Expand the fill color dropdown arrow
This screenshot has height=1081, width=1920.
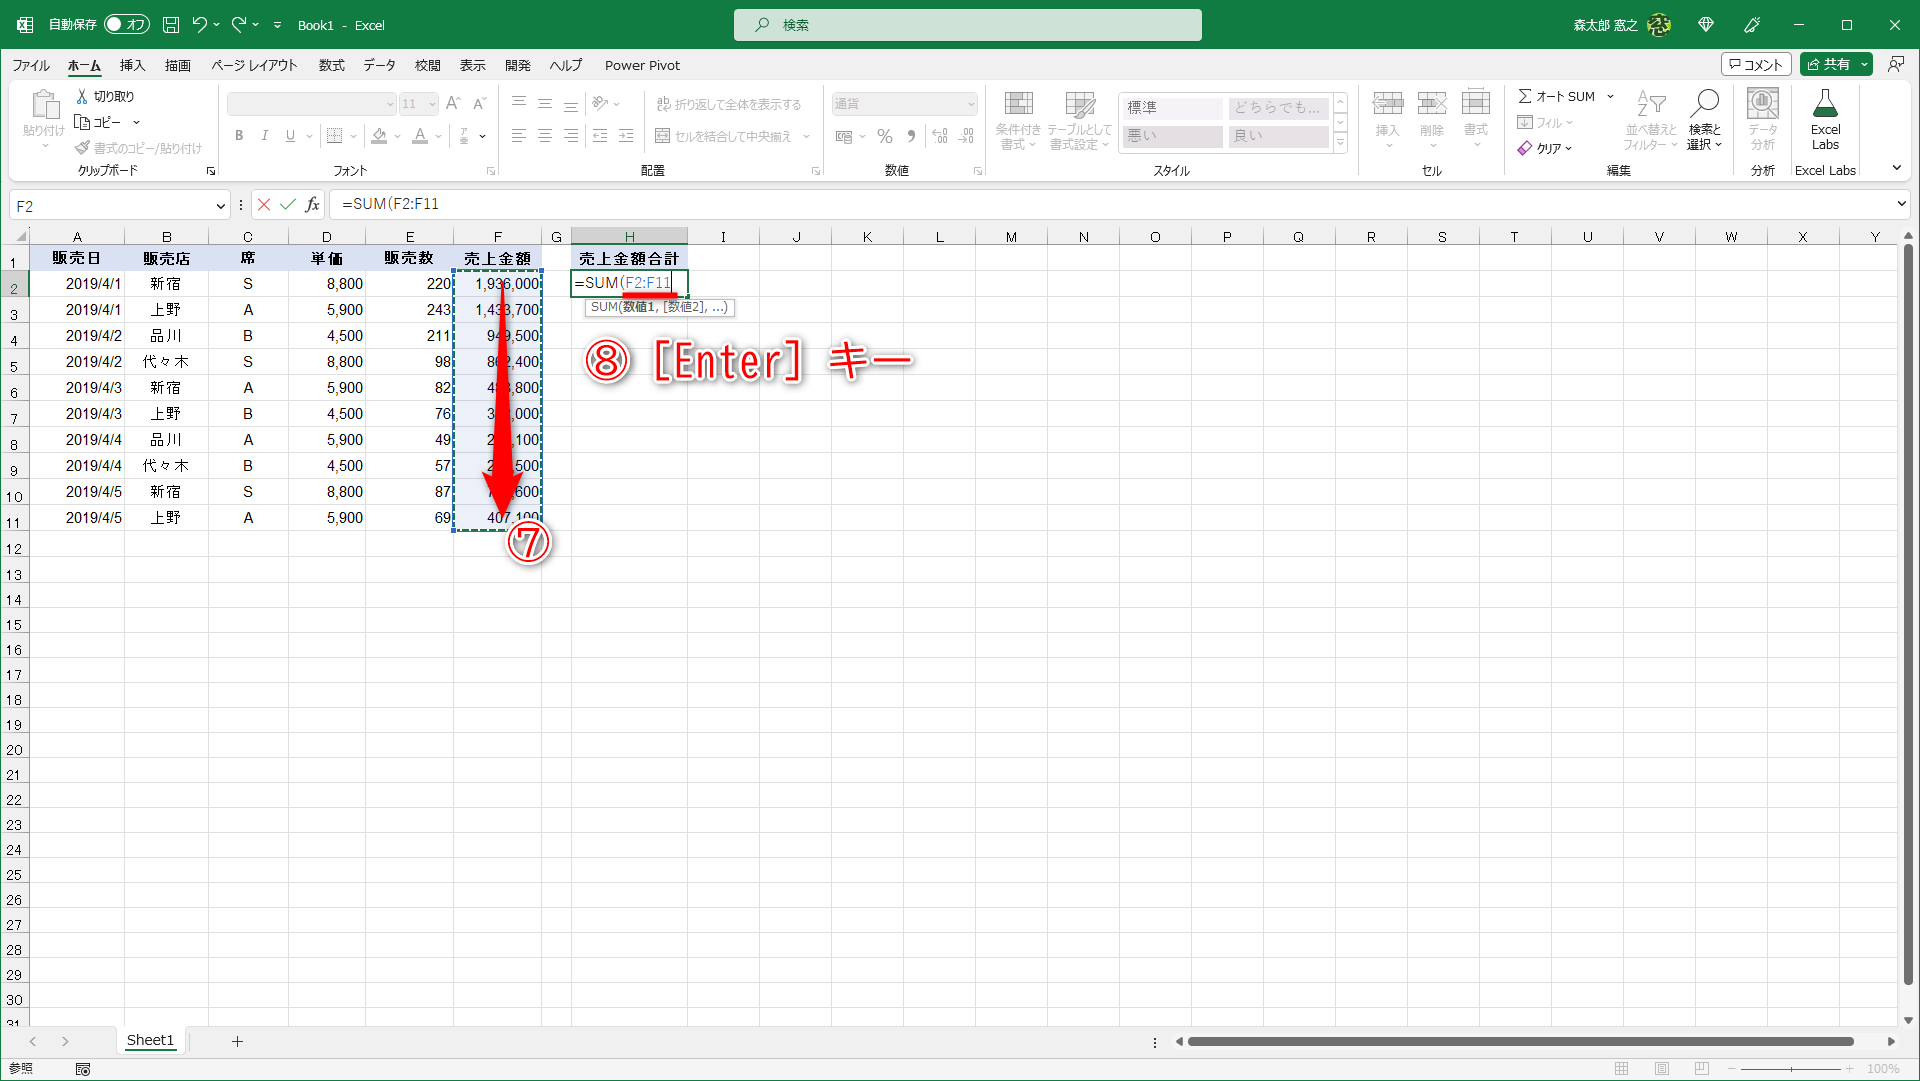click(397, 136)
